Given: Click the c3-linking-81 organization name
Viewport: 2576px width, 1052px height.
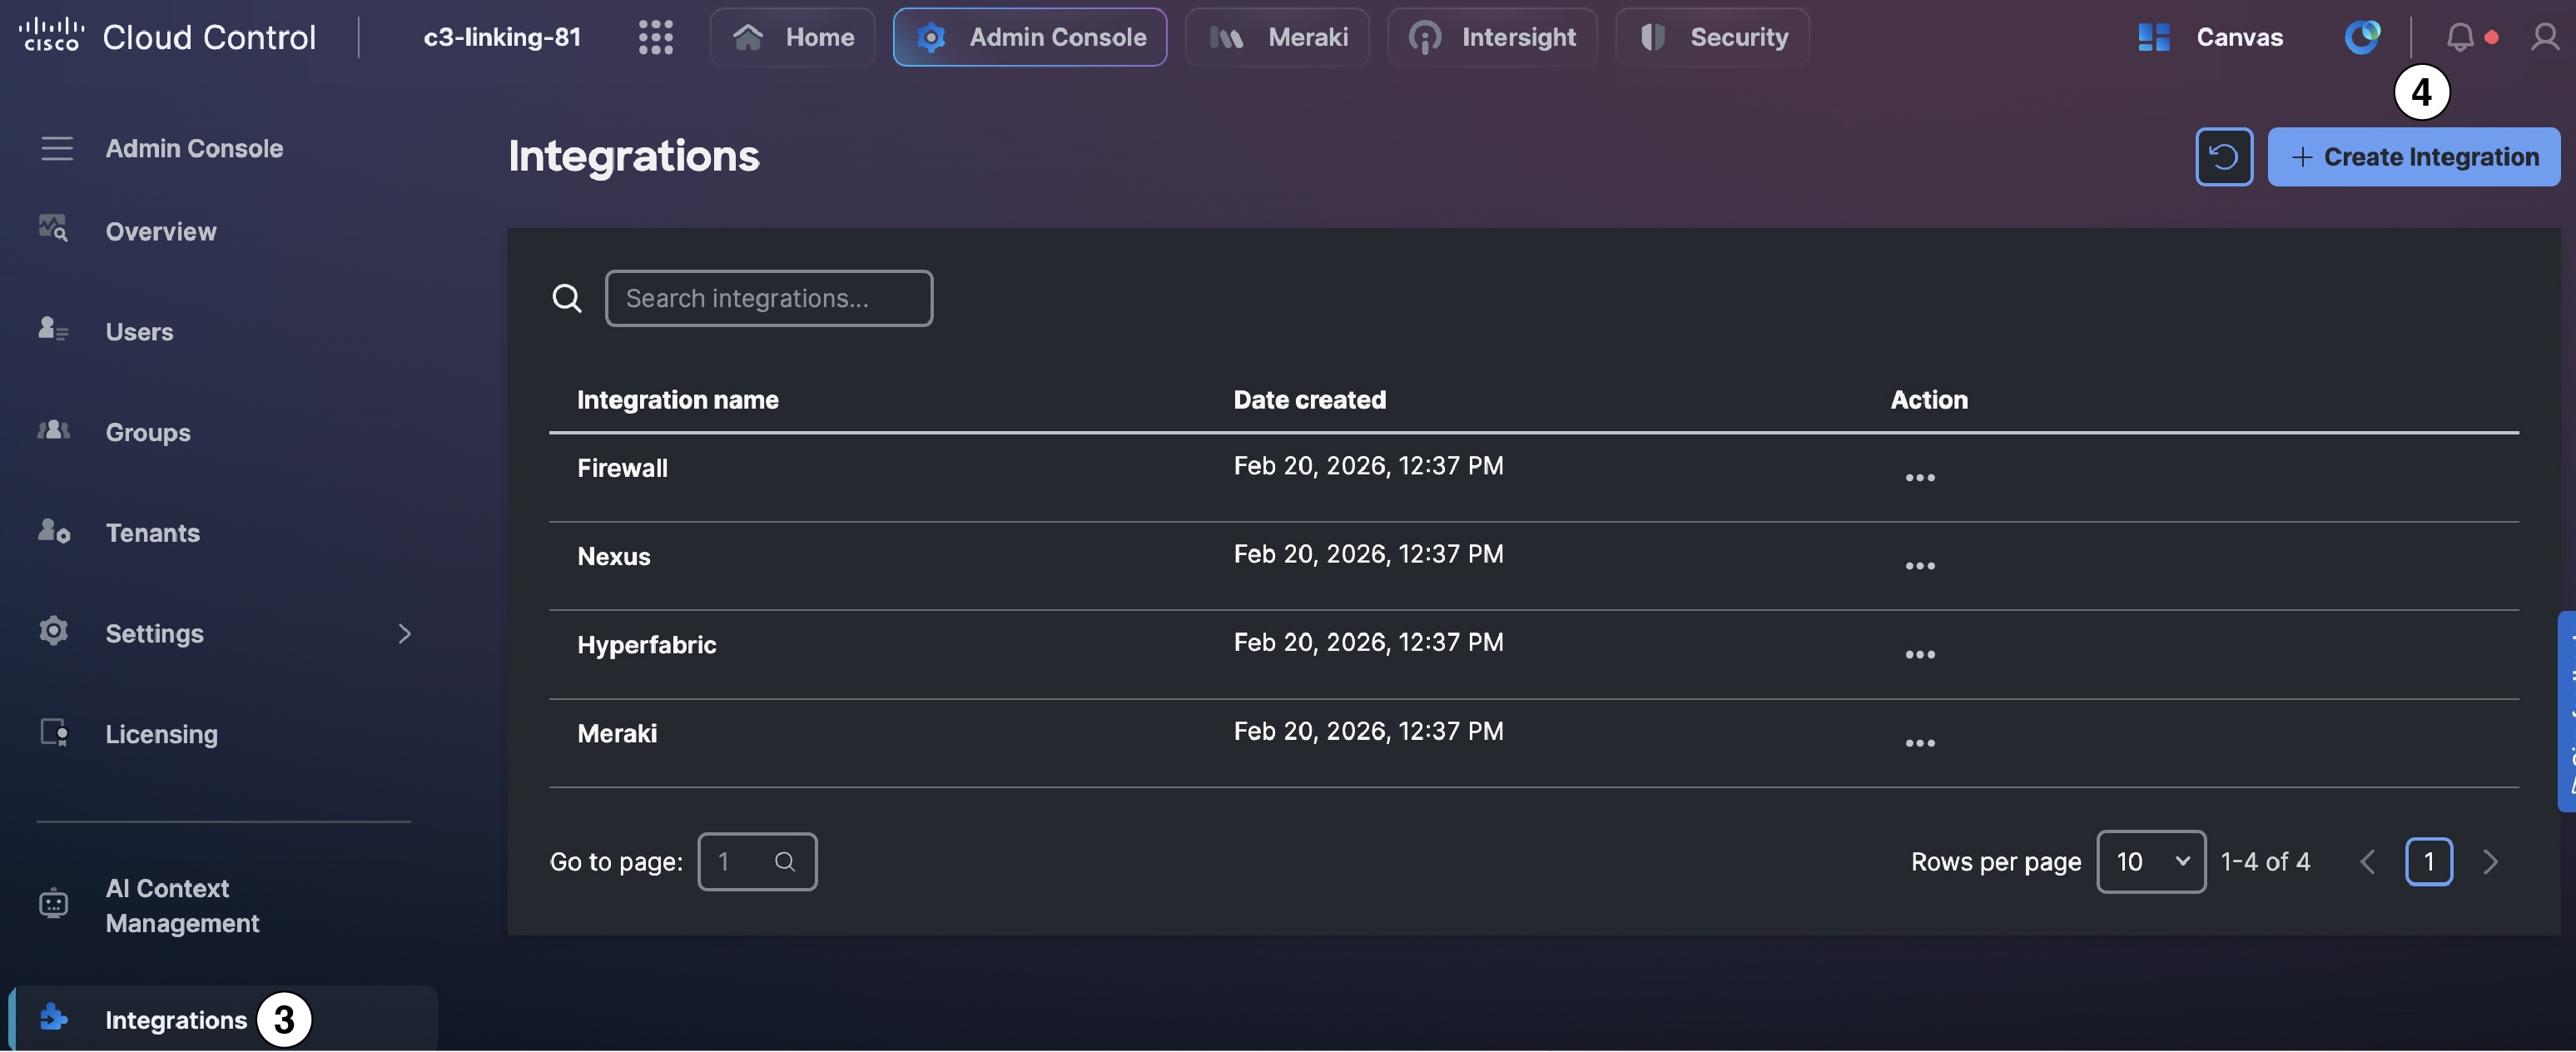Looking at the screenshot, I should (x=502, y=37).
